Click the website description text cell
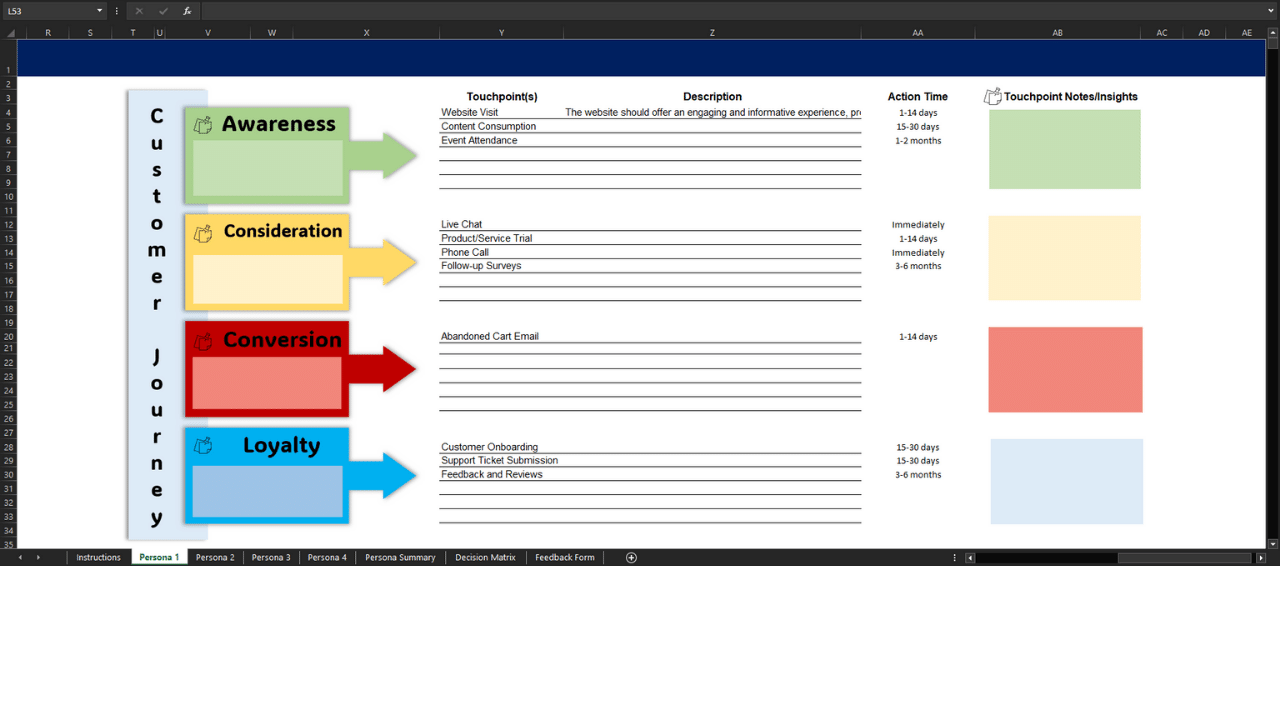The image size is (1280, 720). 712,113
